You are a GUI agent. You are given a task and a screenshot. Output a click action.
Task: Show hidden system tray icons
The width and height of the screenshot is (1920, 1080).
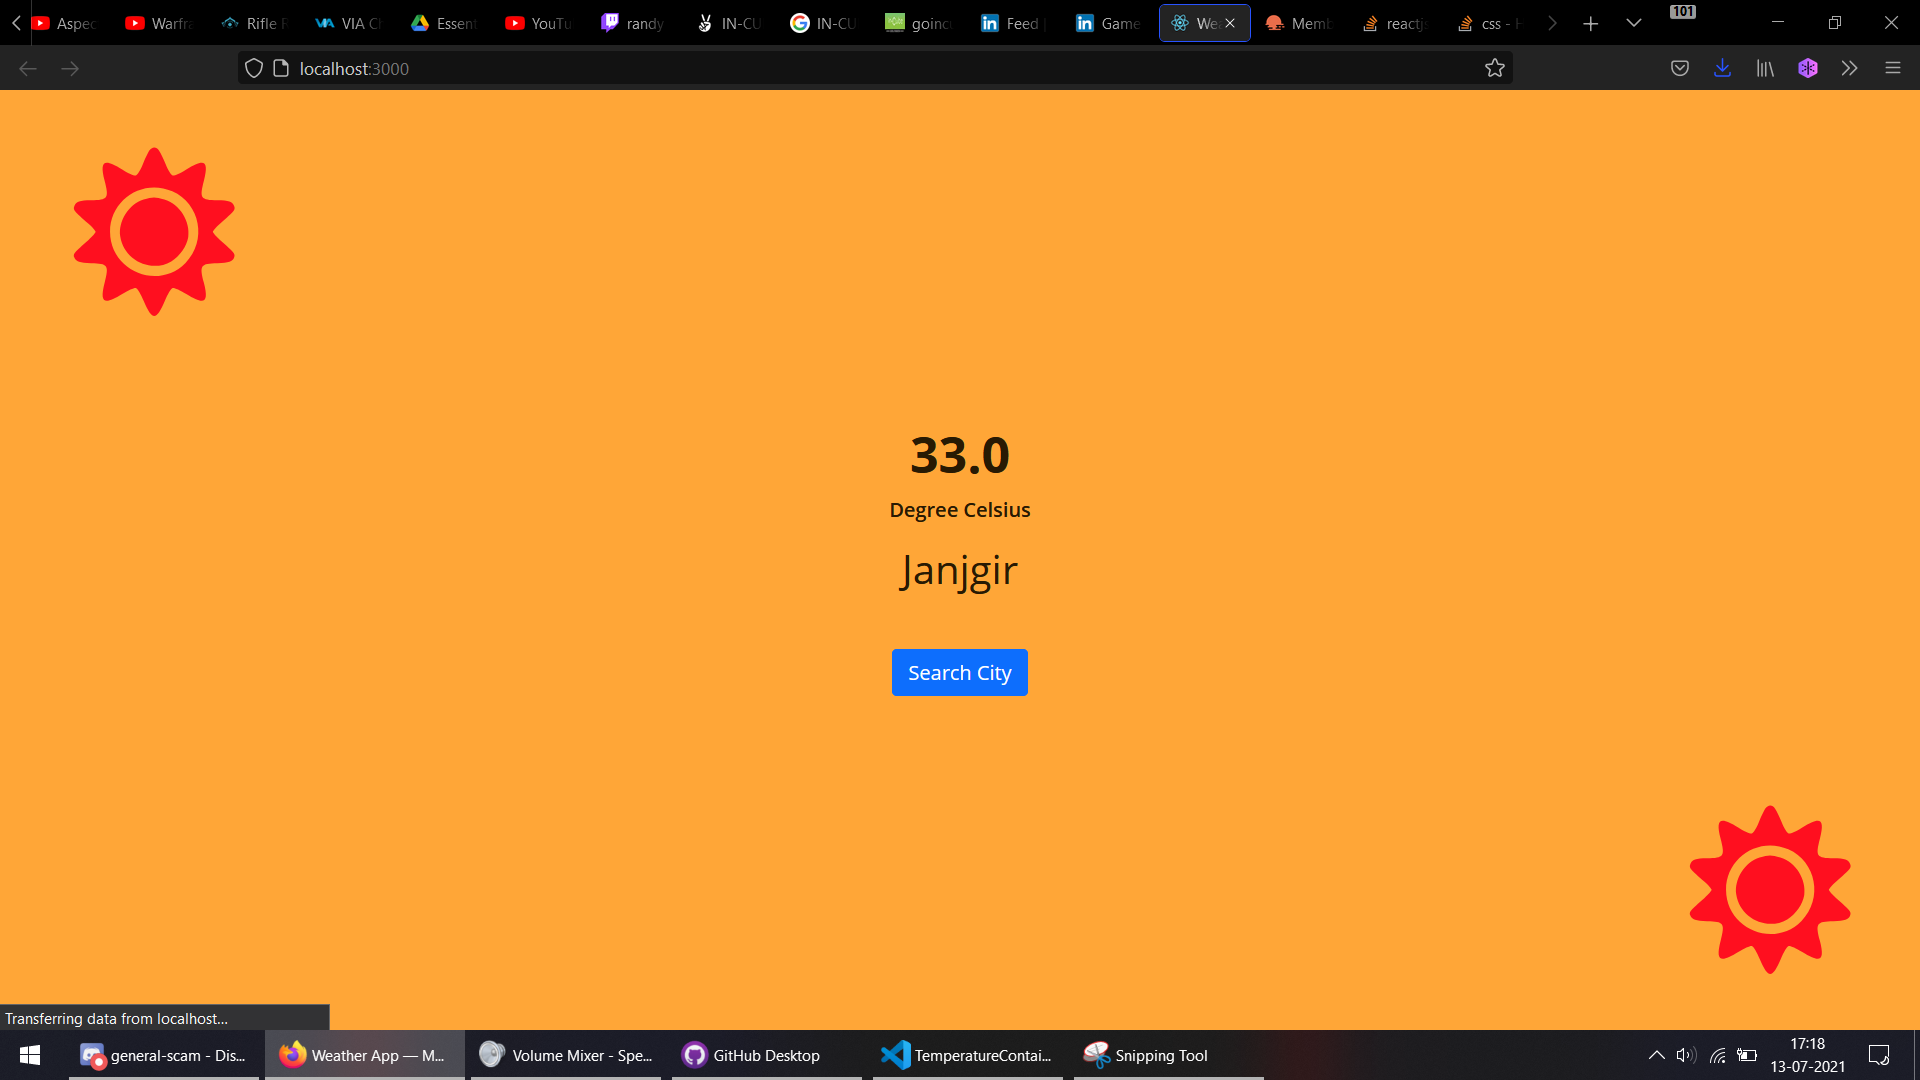click(x=1656, y=1055)
